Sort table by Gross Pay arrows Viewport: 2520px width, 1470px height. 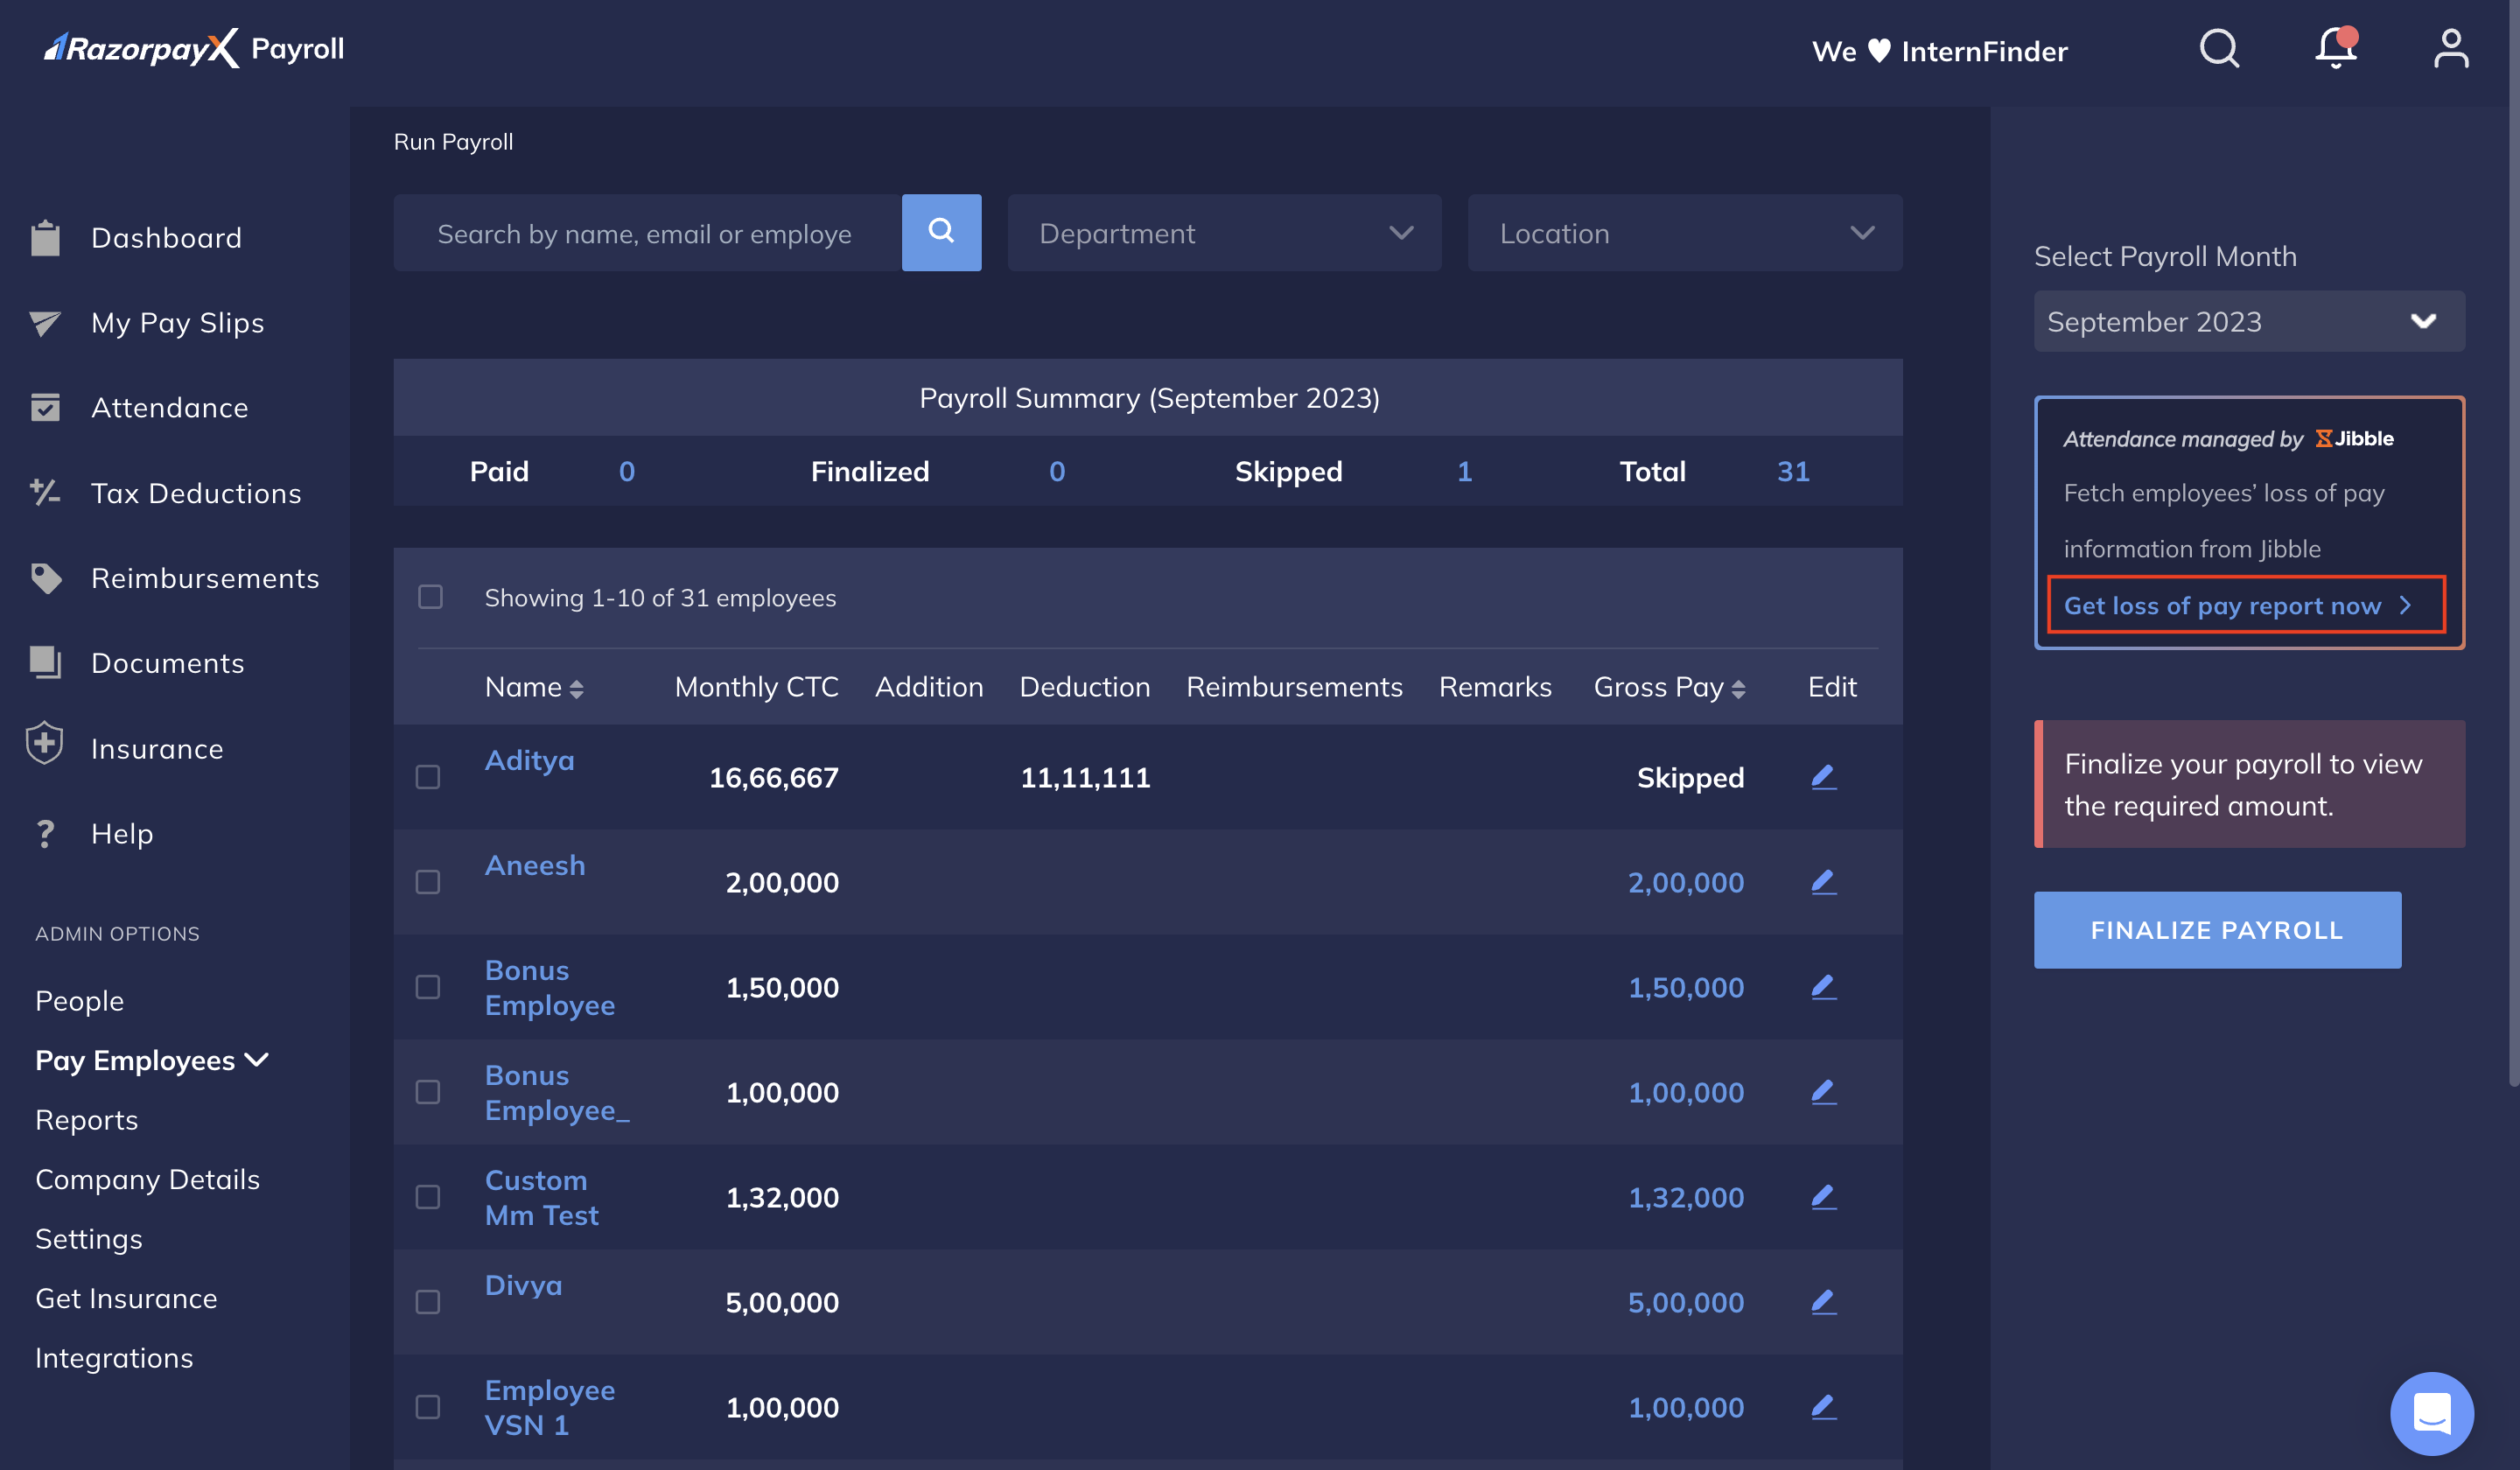coord(1738,689)
